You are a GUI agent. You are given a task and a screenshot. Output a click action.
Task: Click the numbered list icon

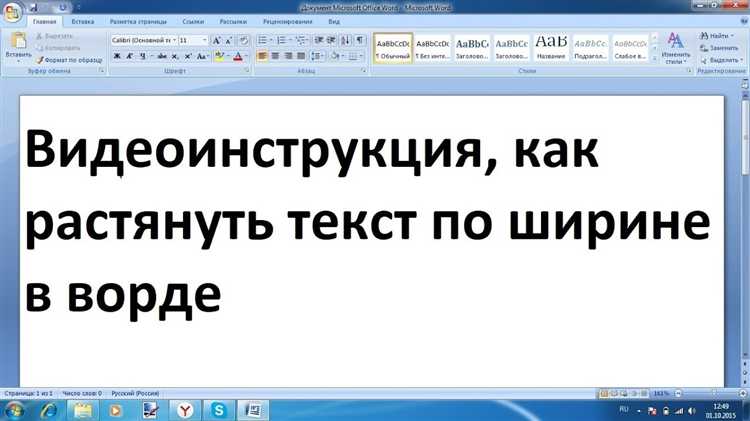point(280,40)
